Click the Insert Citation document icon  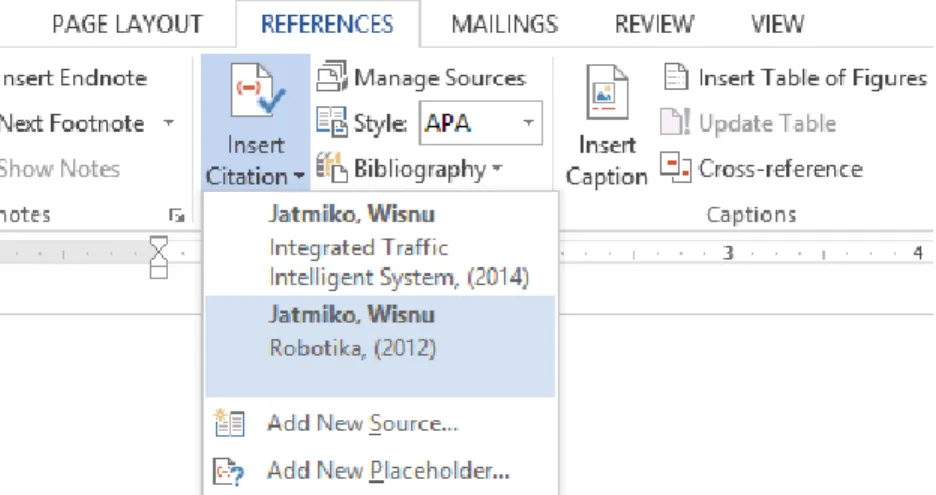click(258, 91)
